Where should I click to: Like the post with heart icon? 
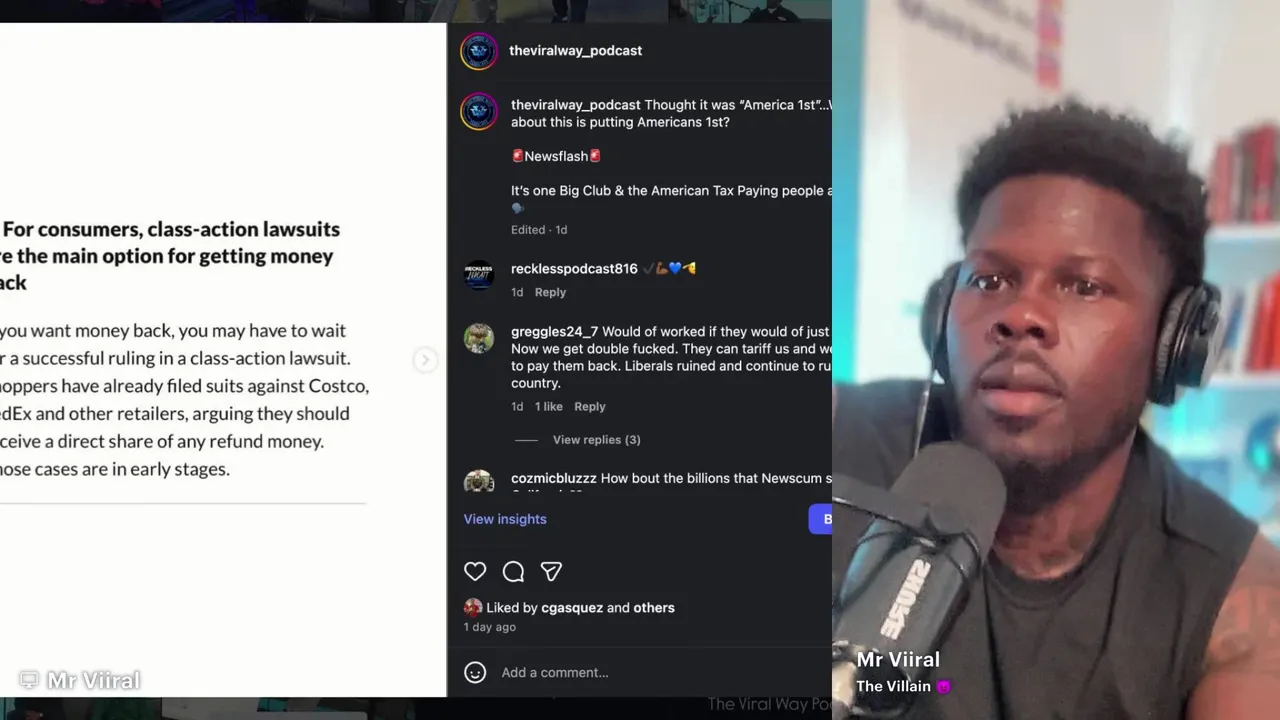click(475, 571)
